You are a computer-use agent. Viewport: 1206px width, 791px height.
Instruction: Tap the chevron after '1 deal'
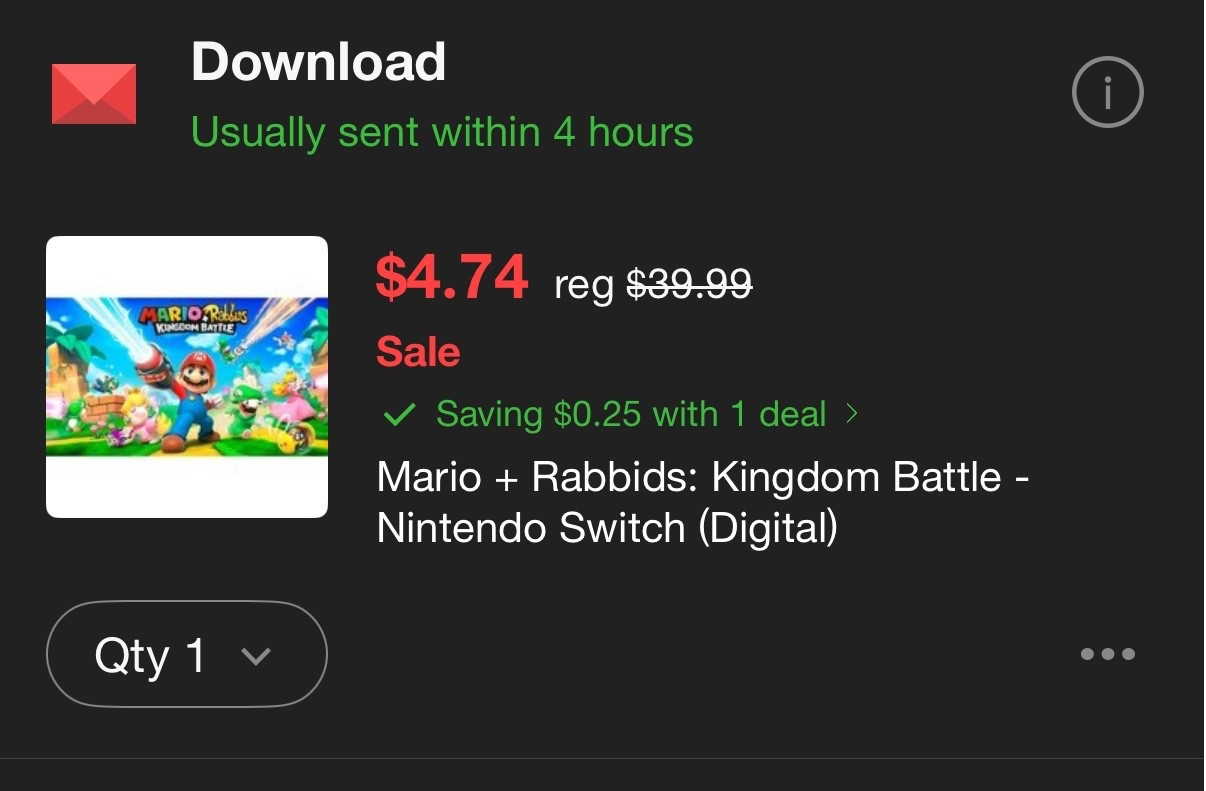tap(852, 413)
